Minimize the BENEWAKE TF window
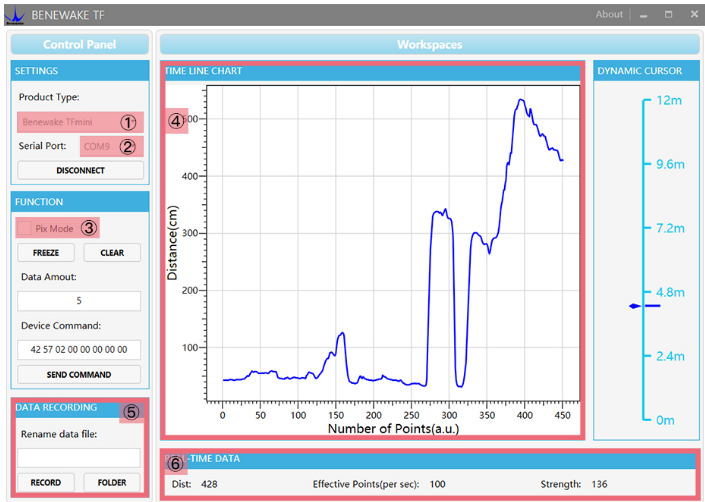This screenshot has height=502, width=705. [x=643, y=15]
